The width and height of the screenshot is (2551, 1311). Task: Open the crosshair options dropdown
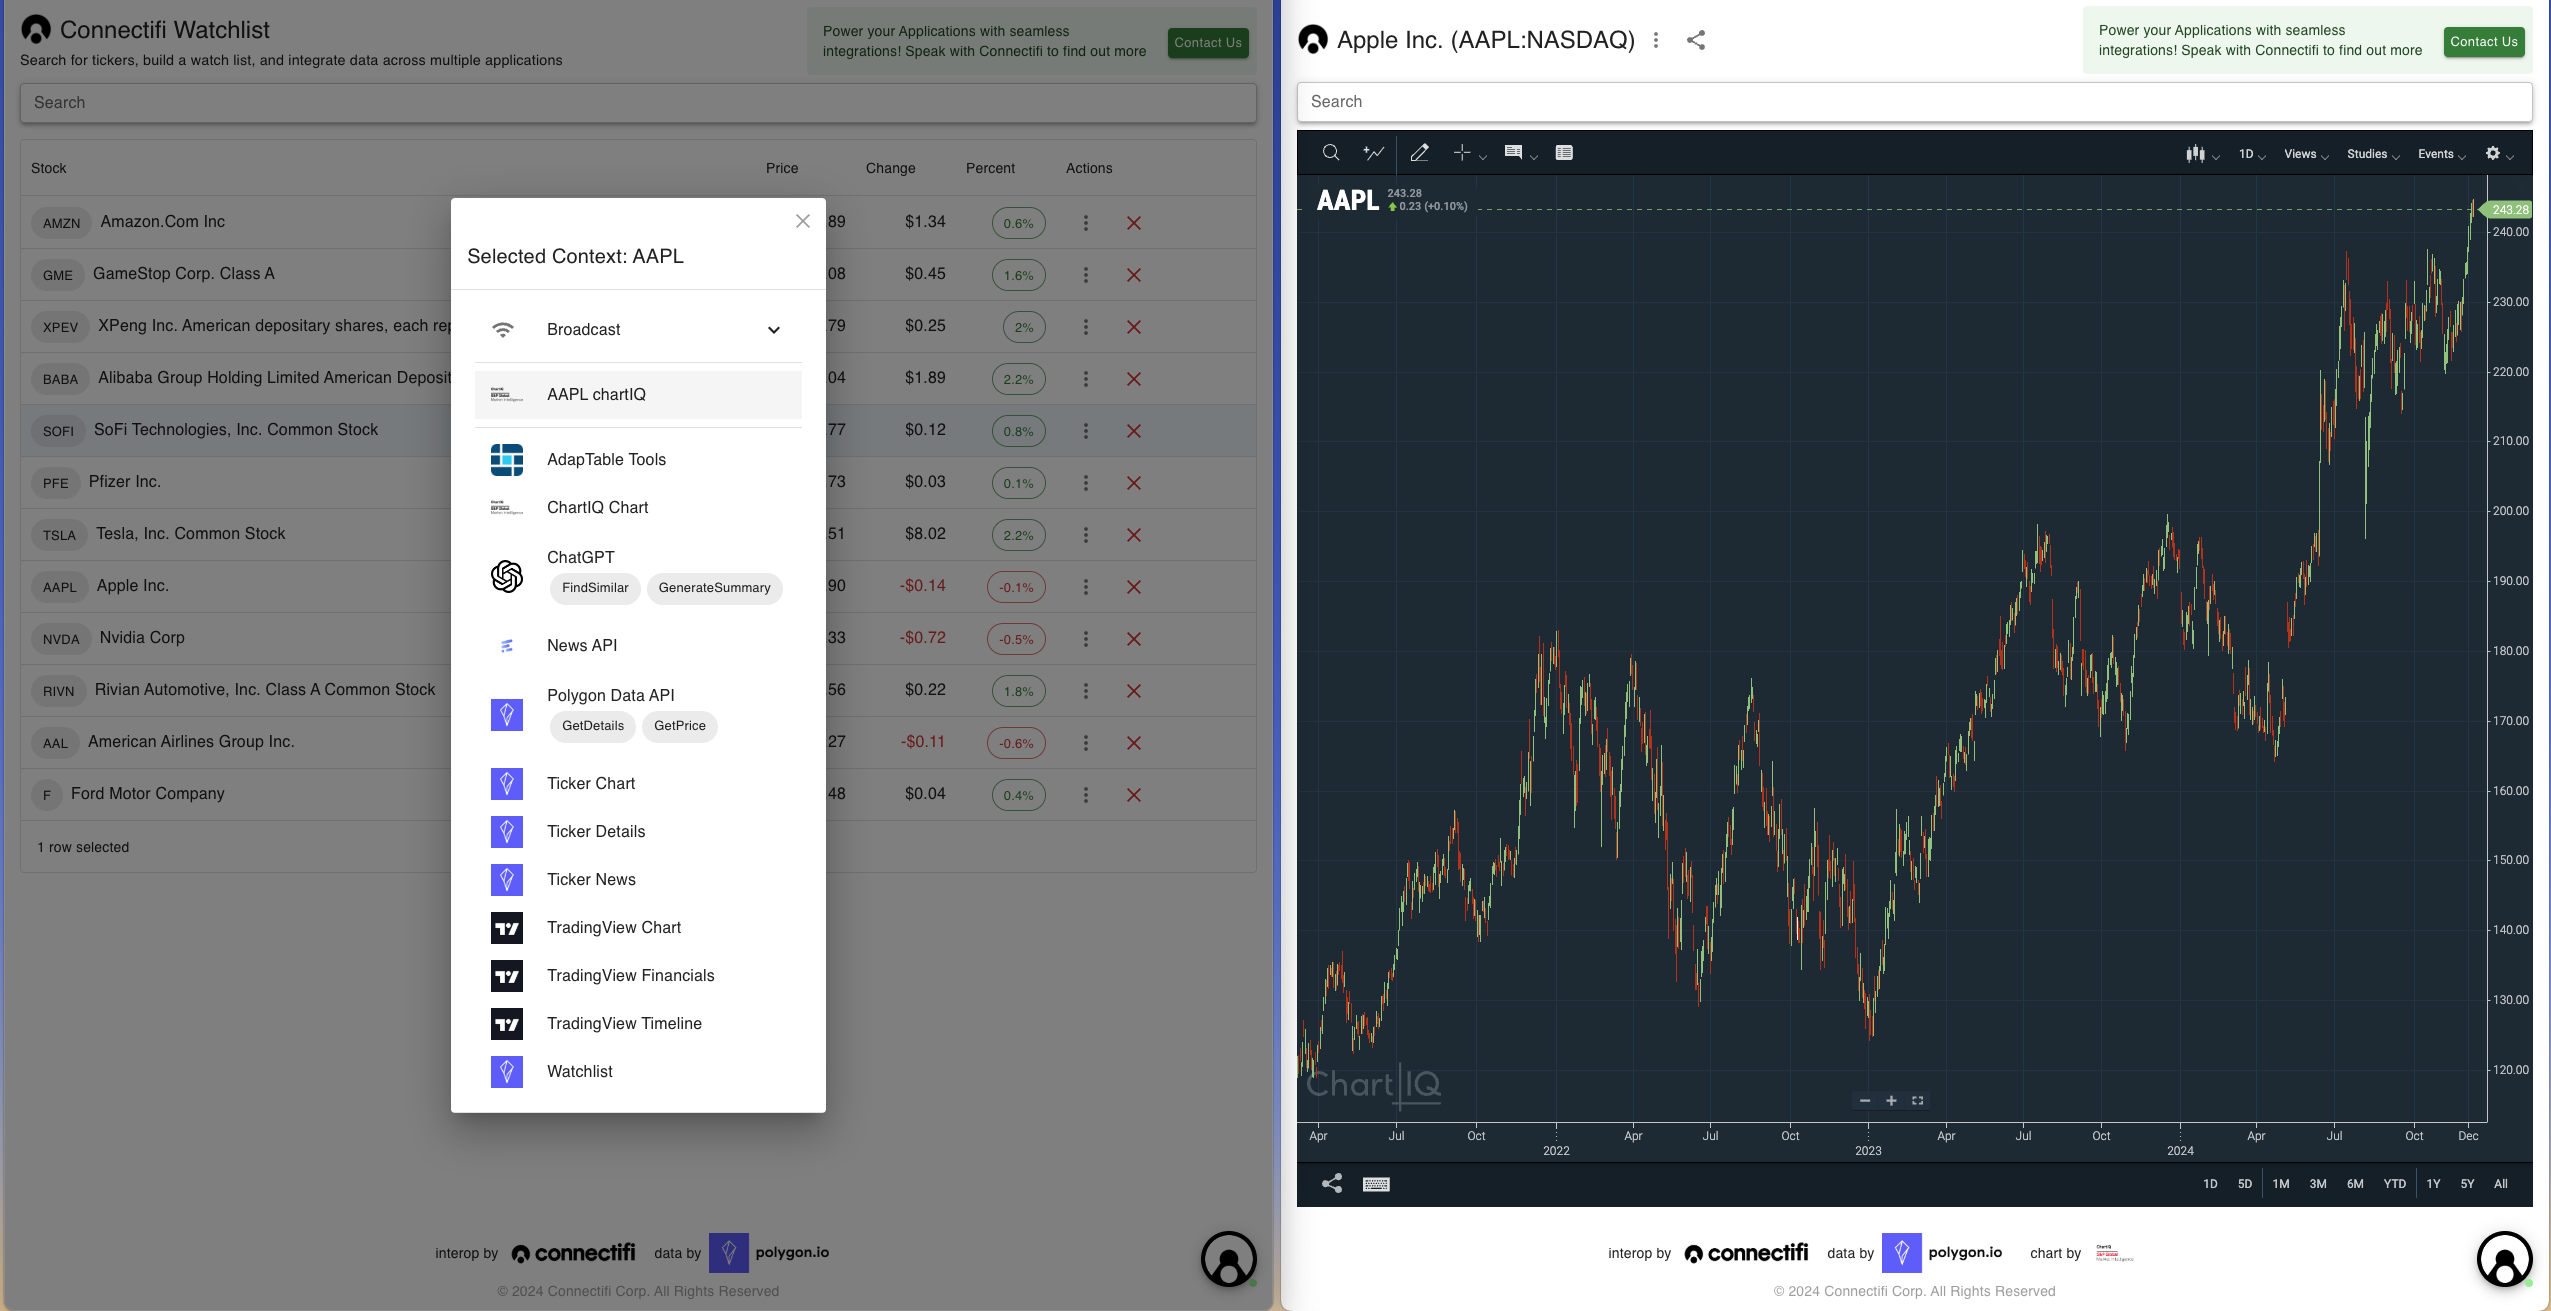[1483, 156]
